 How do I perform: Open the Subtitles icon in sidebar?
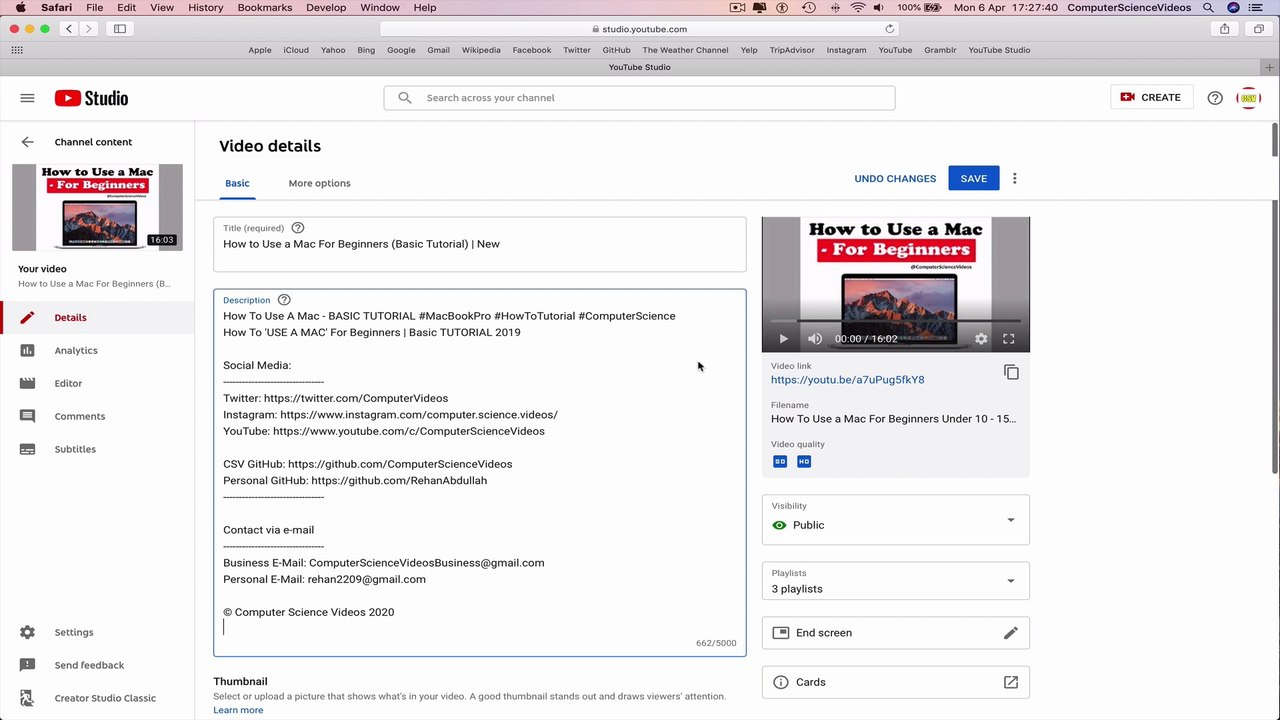tap(27, 449)
